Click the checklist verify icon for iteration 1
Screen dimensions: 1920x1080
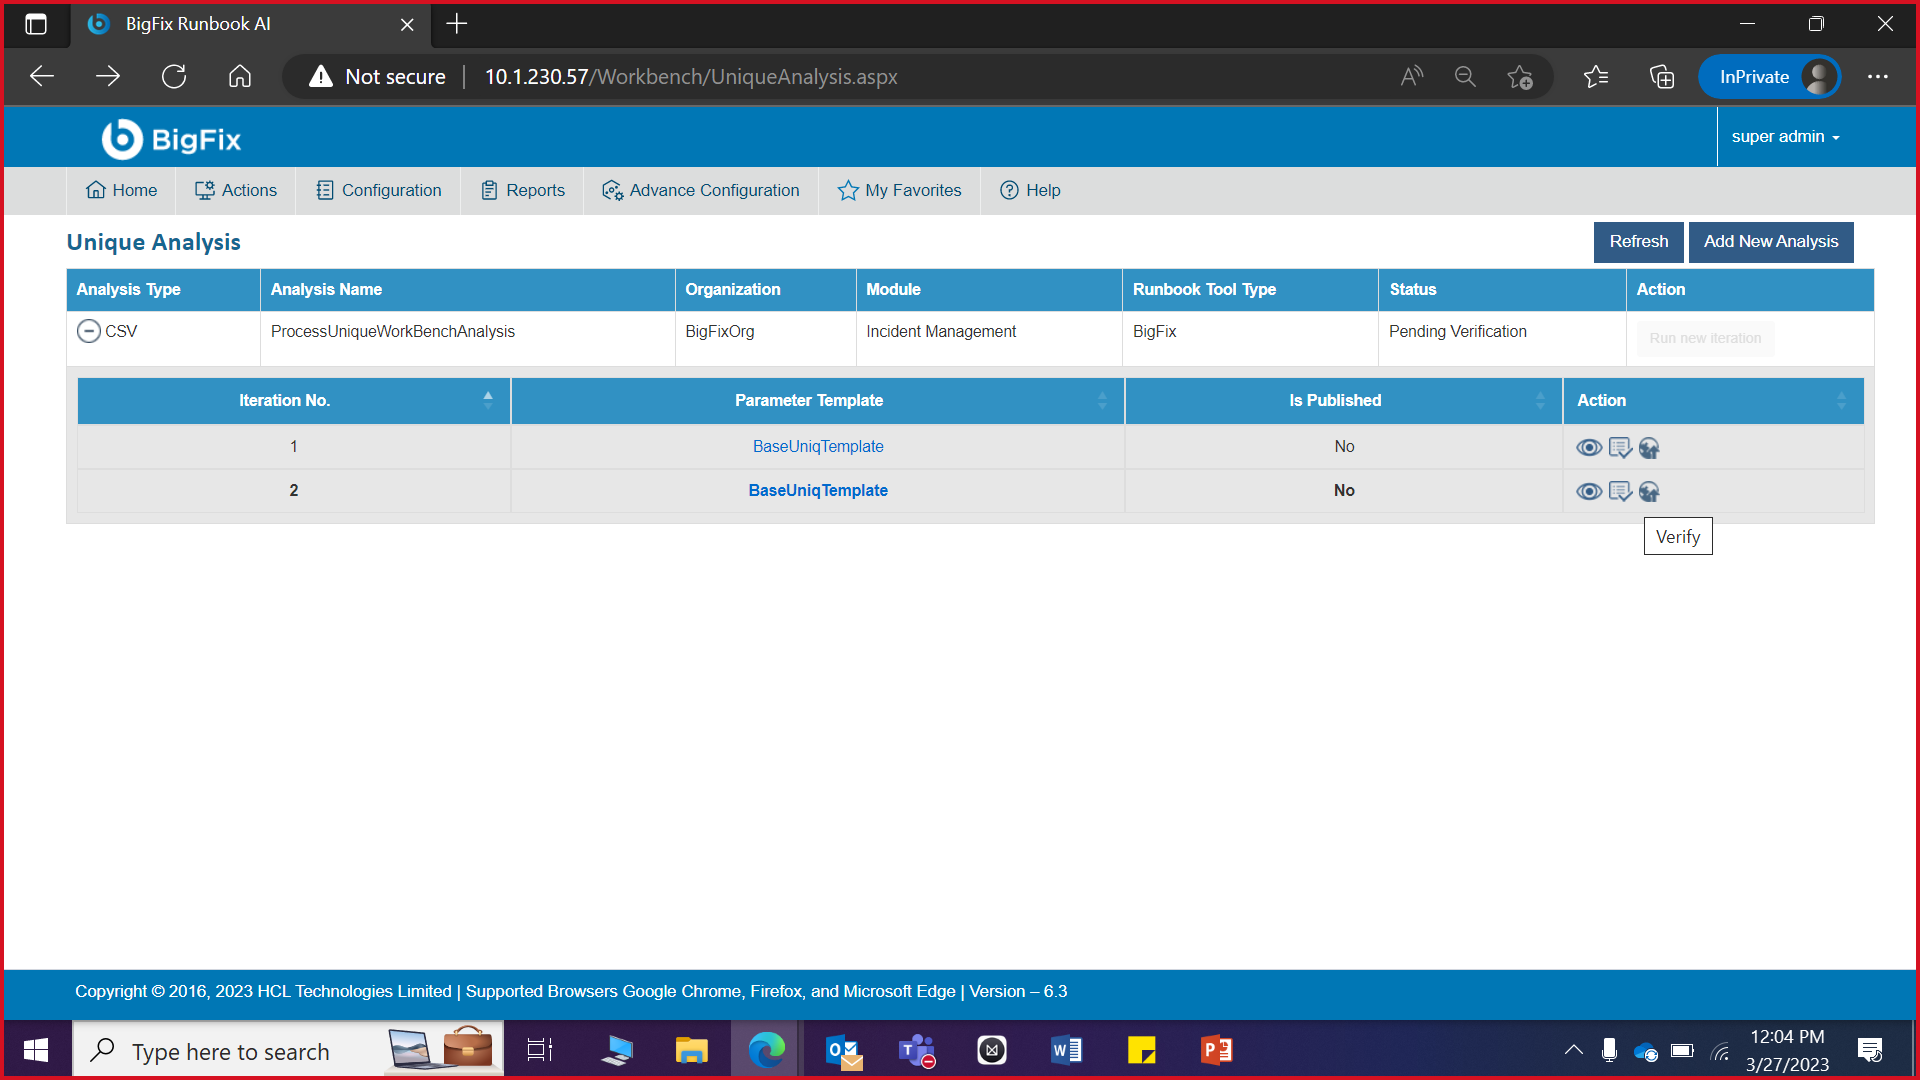point(1620,447)
